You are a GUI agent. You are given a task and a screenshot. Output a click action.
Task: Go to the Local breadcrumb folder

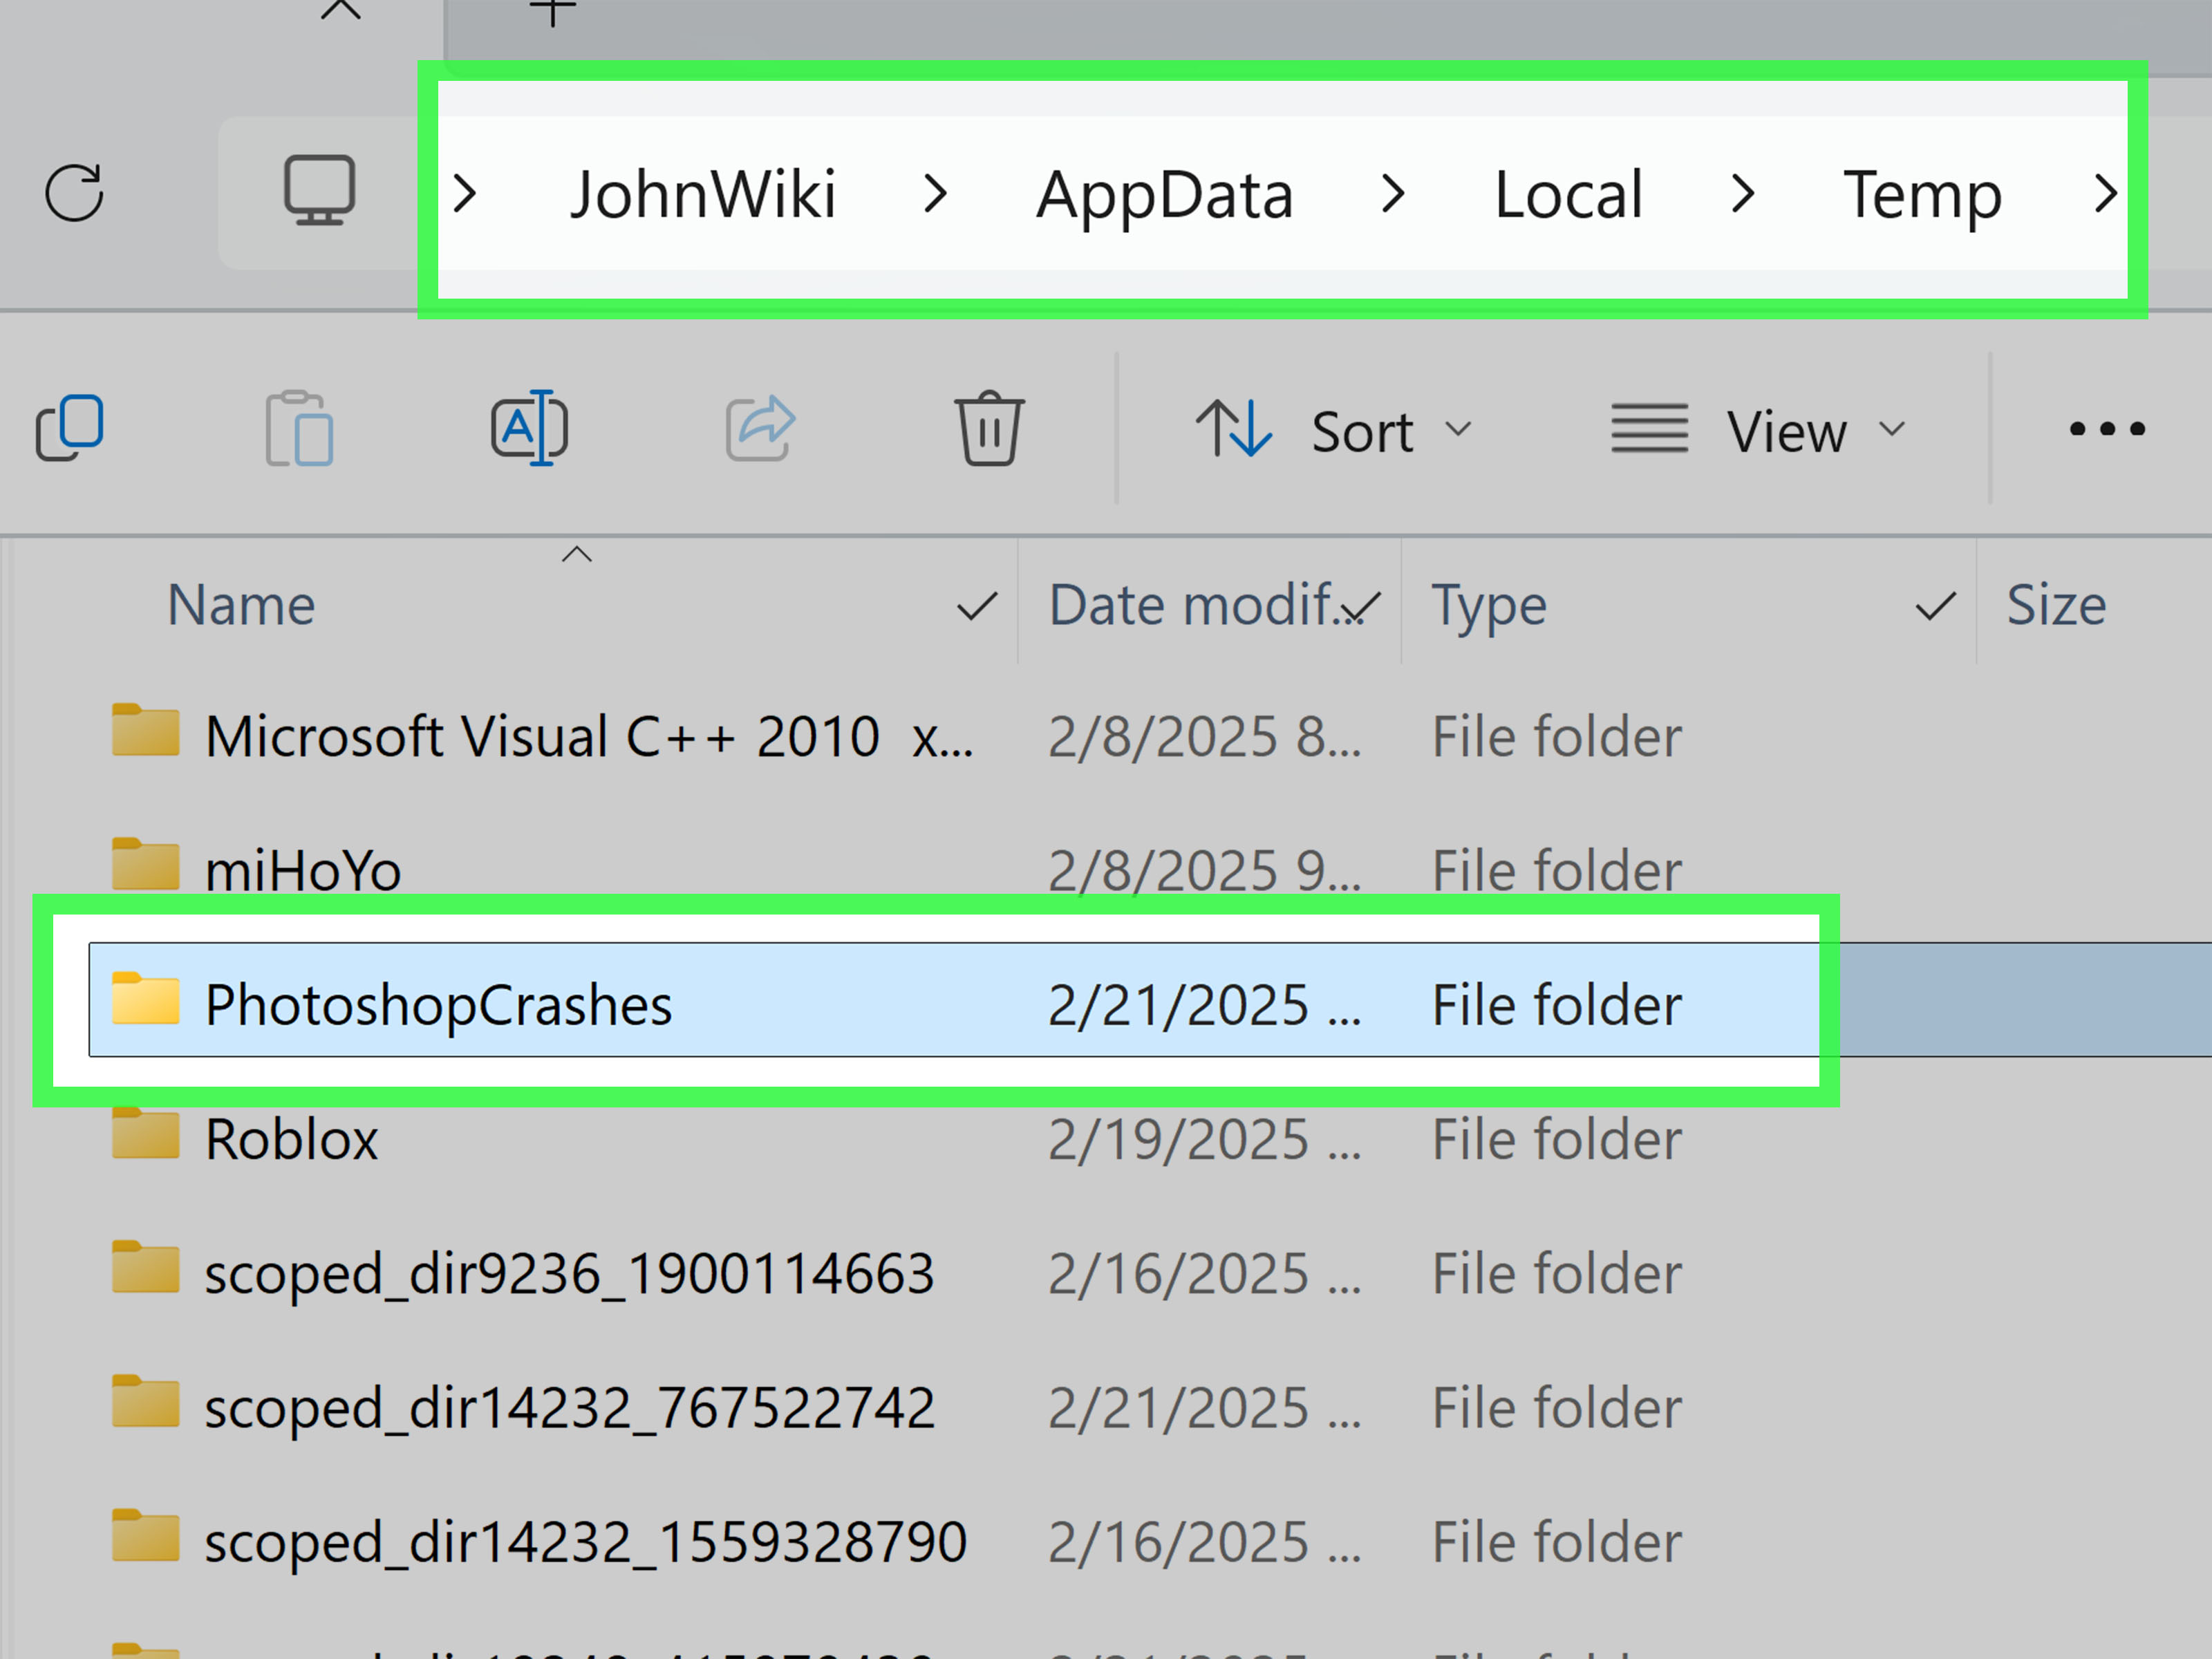click(1567, 194)
